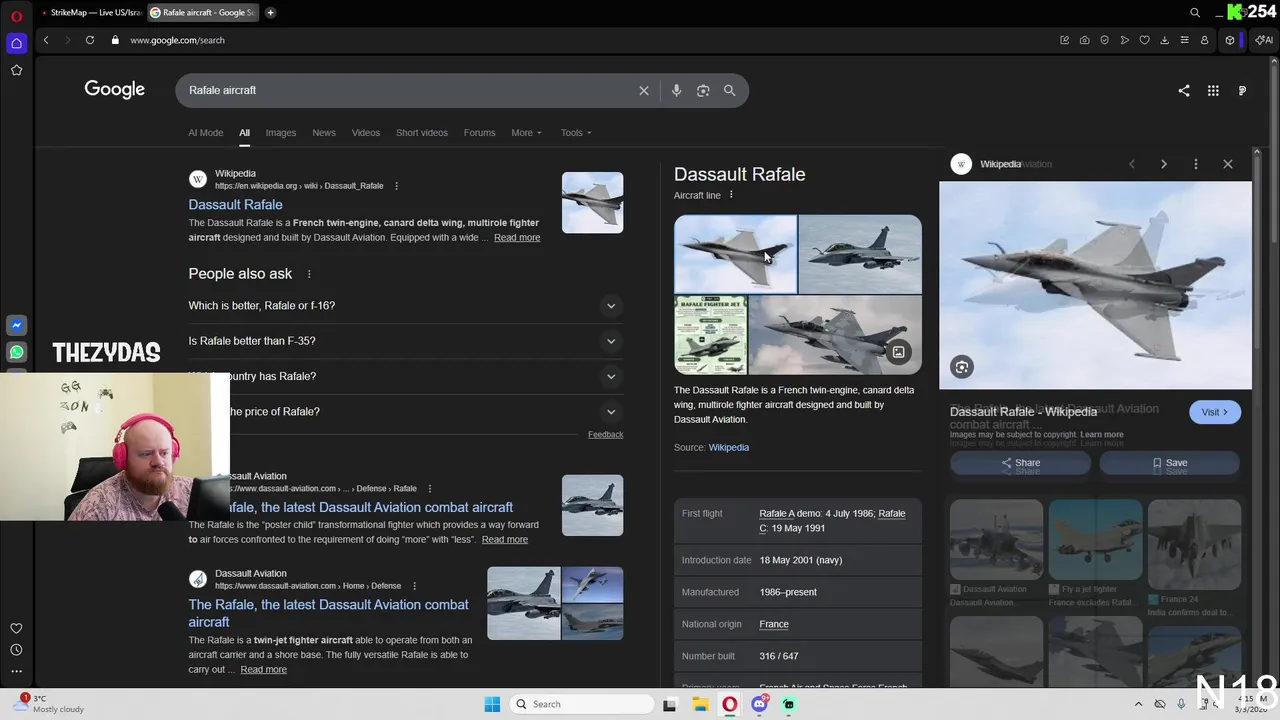
Task: Start a voice search with microphone
Action: pos(676,91)
